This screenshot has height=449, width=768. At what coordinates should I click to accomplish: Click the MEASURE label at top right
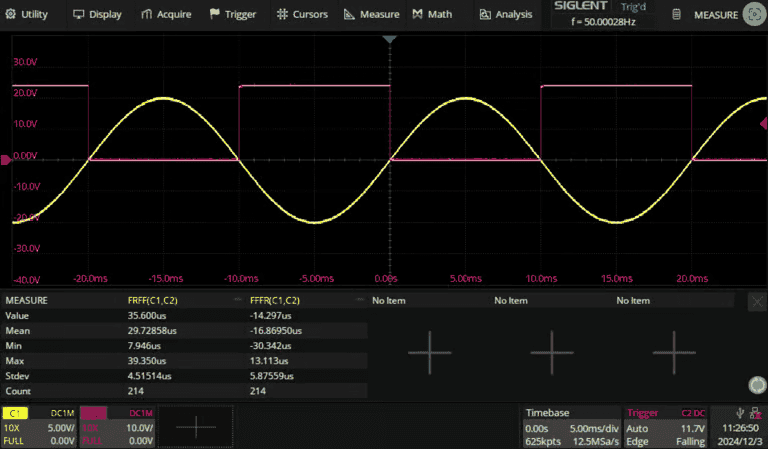click(716, 15)
